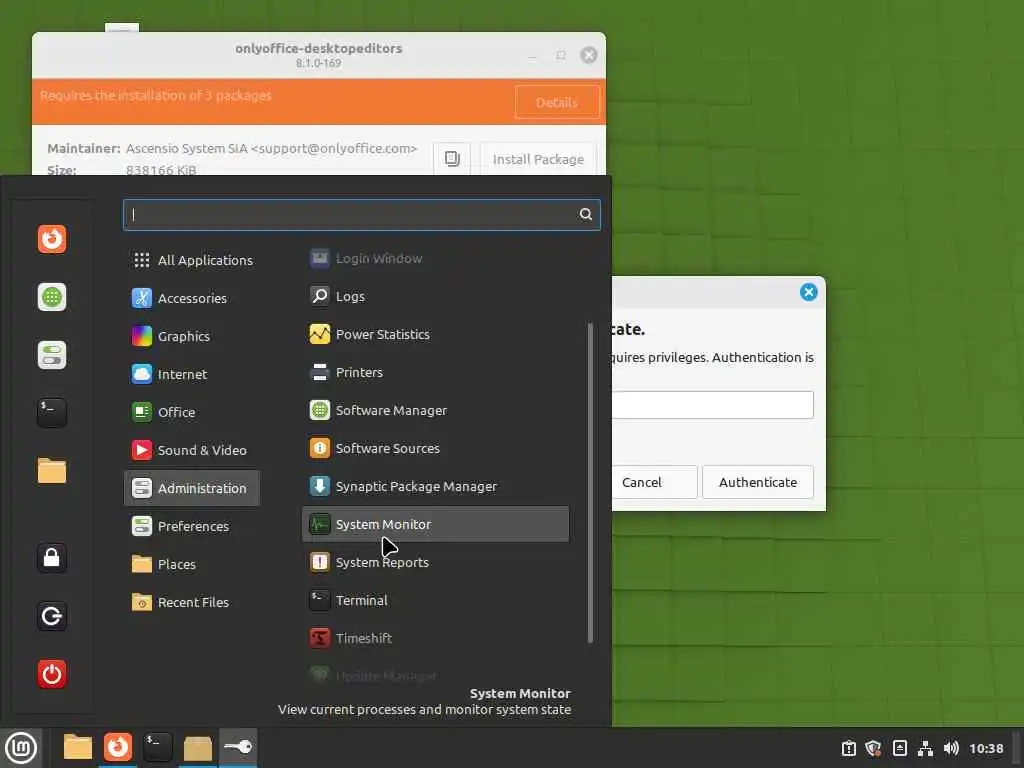Click the network tray icon
Screen dimensions: 1024x768
tap(925, 748)
